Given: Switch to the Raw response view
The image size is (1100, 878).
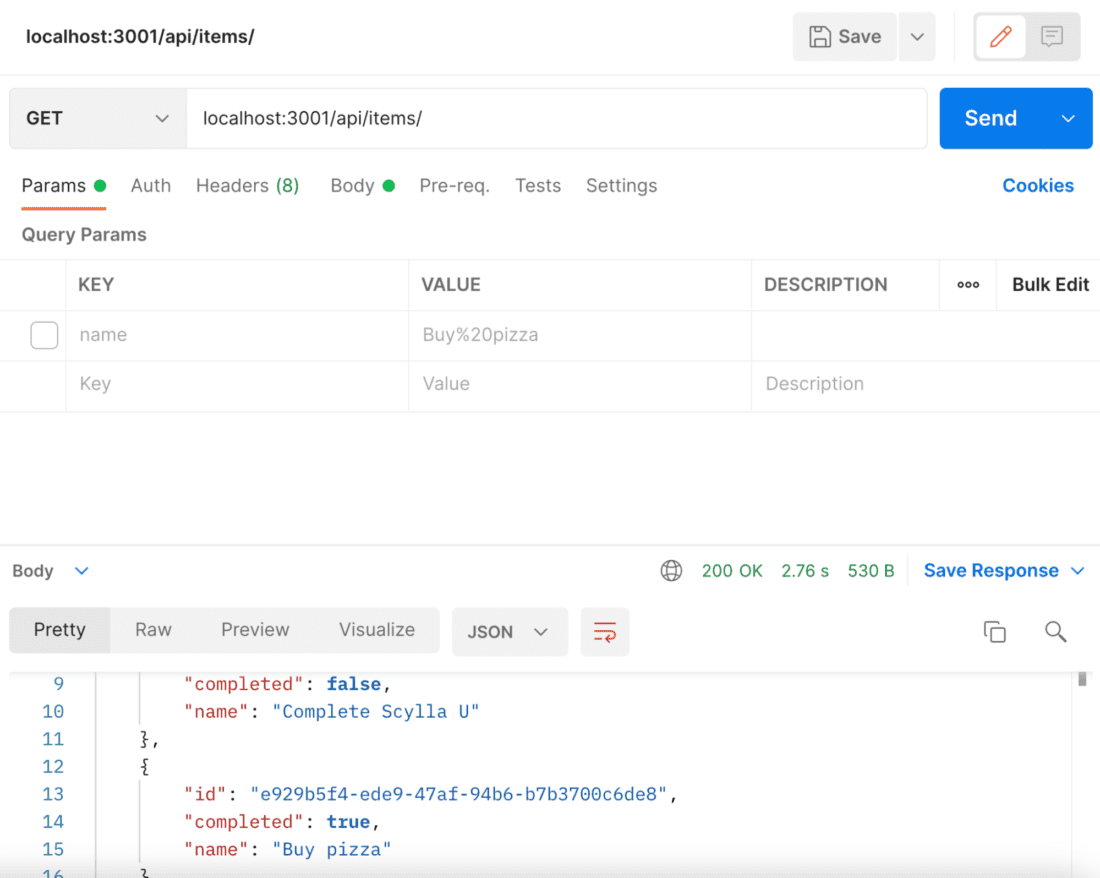Looking at the screenshot, I should point(152,630).
